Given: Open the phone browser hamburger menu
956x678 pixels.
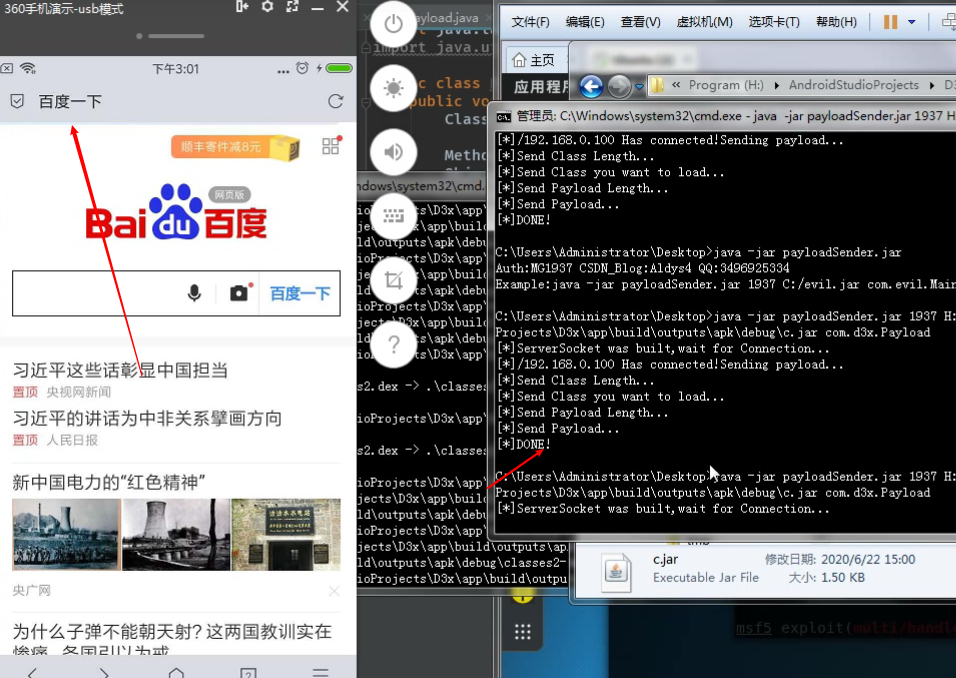Looking at the screenshot, I should pos(321,673).
